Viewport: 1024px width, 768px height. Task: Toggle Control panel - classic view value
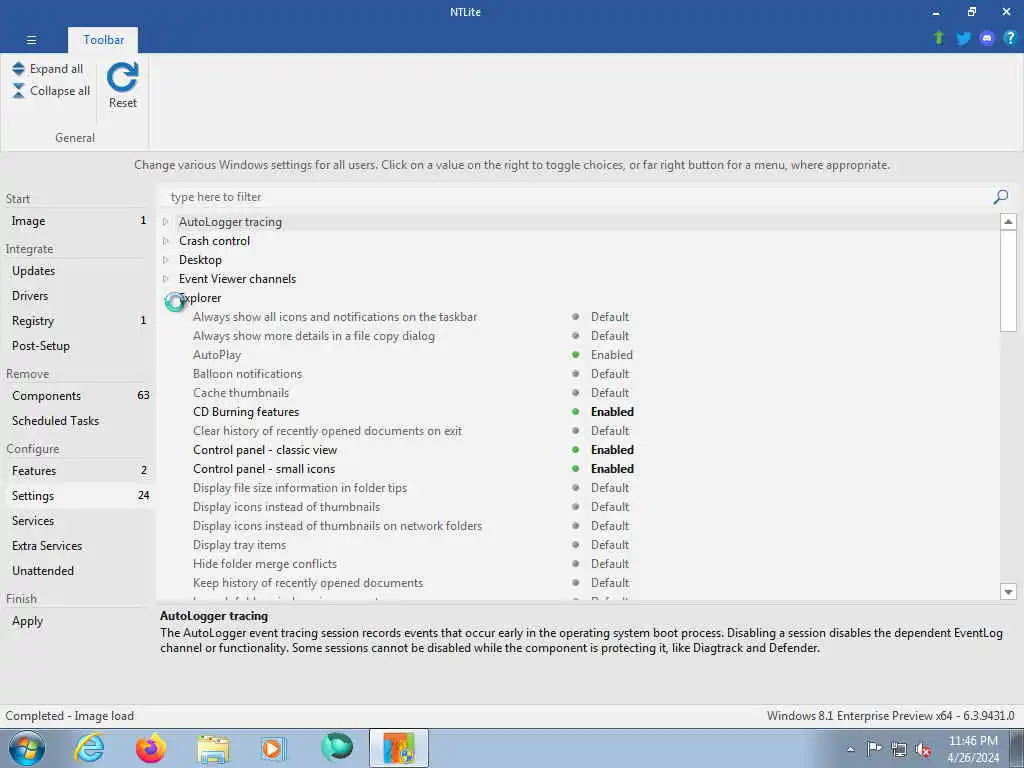pyautogui.click(x=613, y=449)
